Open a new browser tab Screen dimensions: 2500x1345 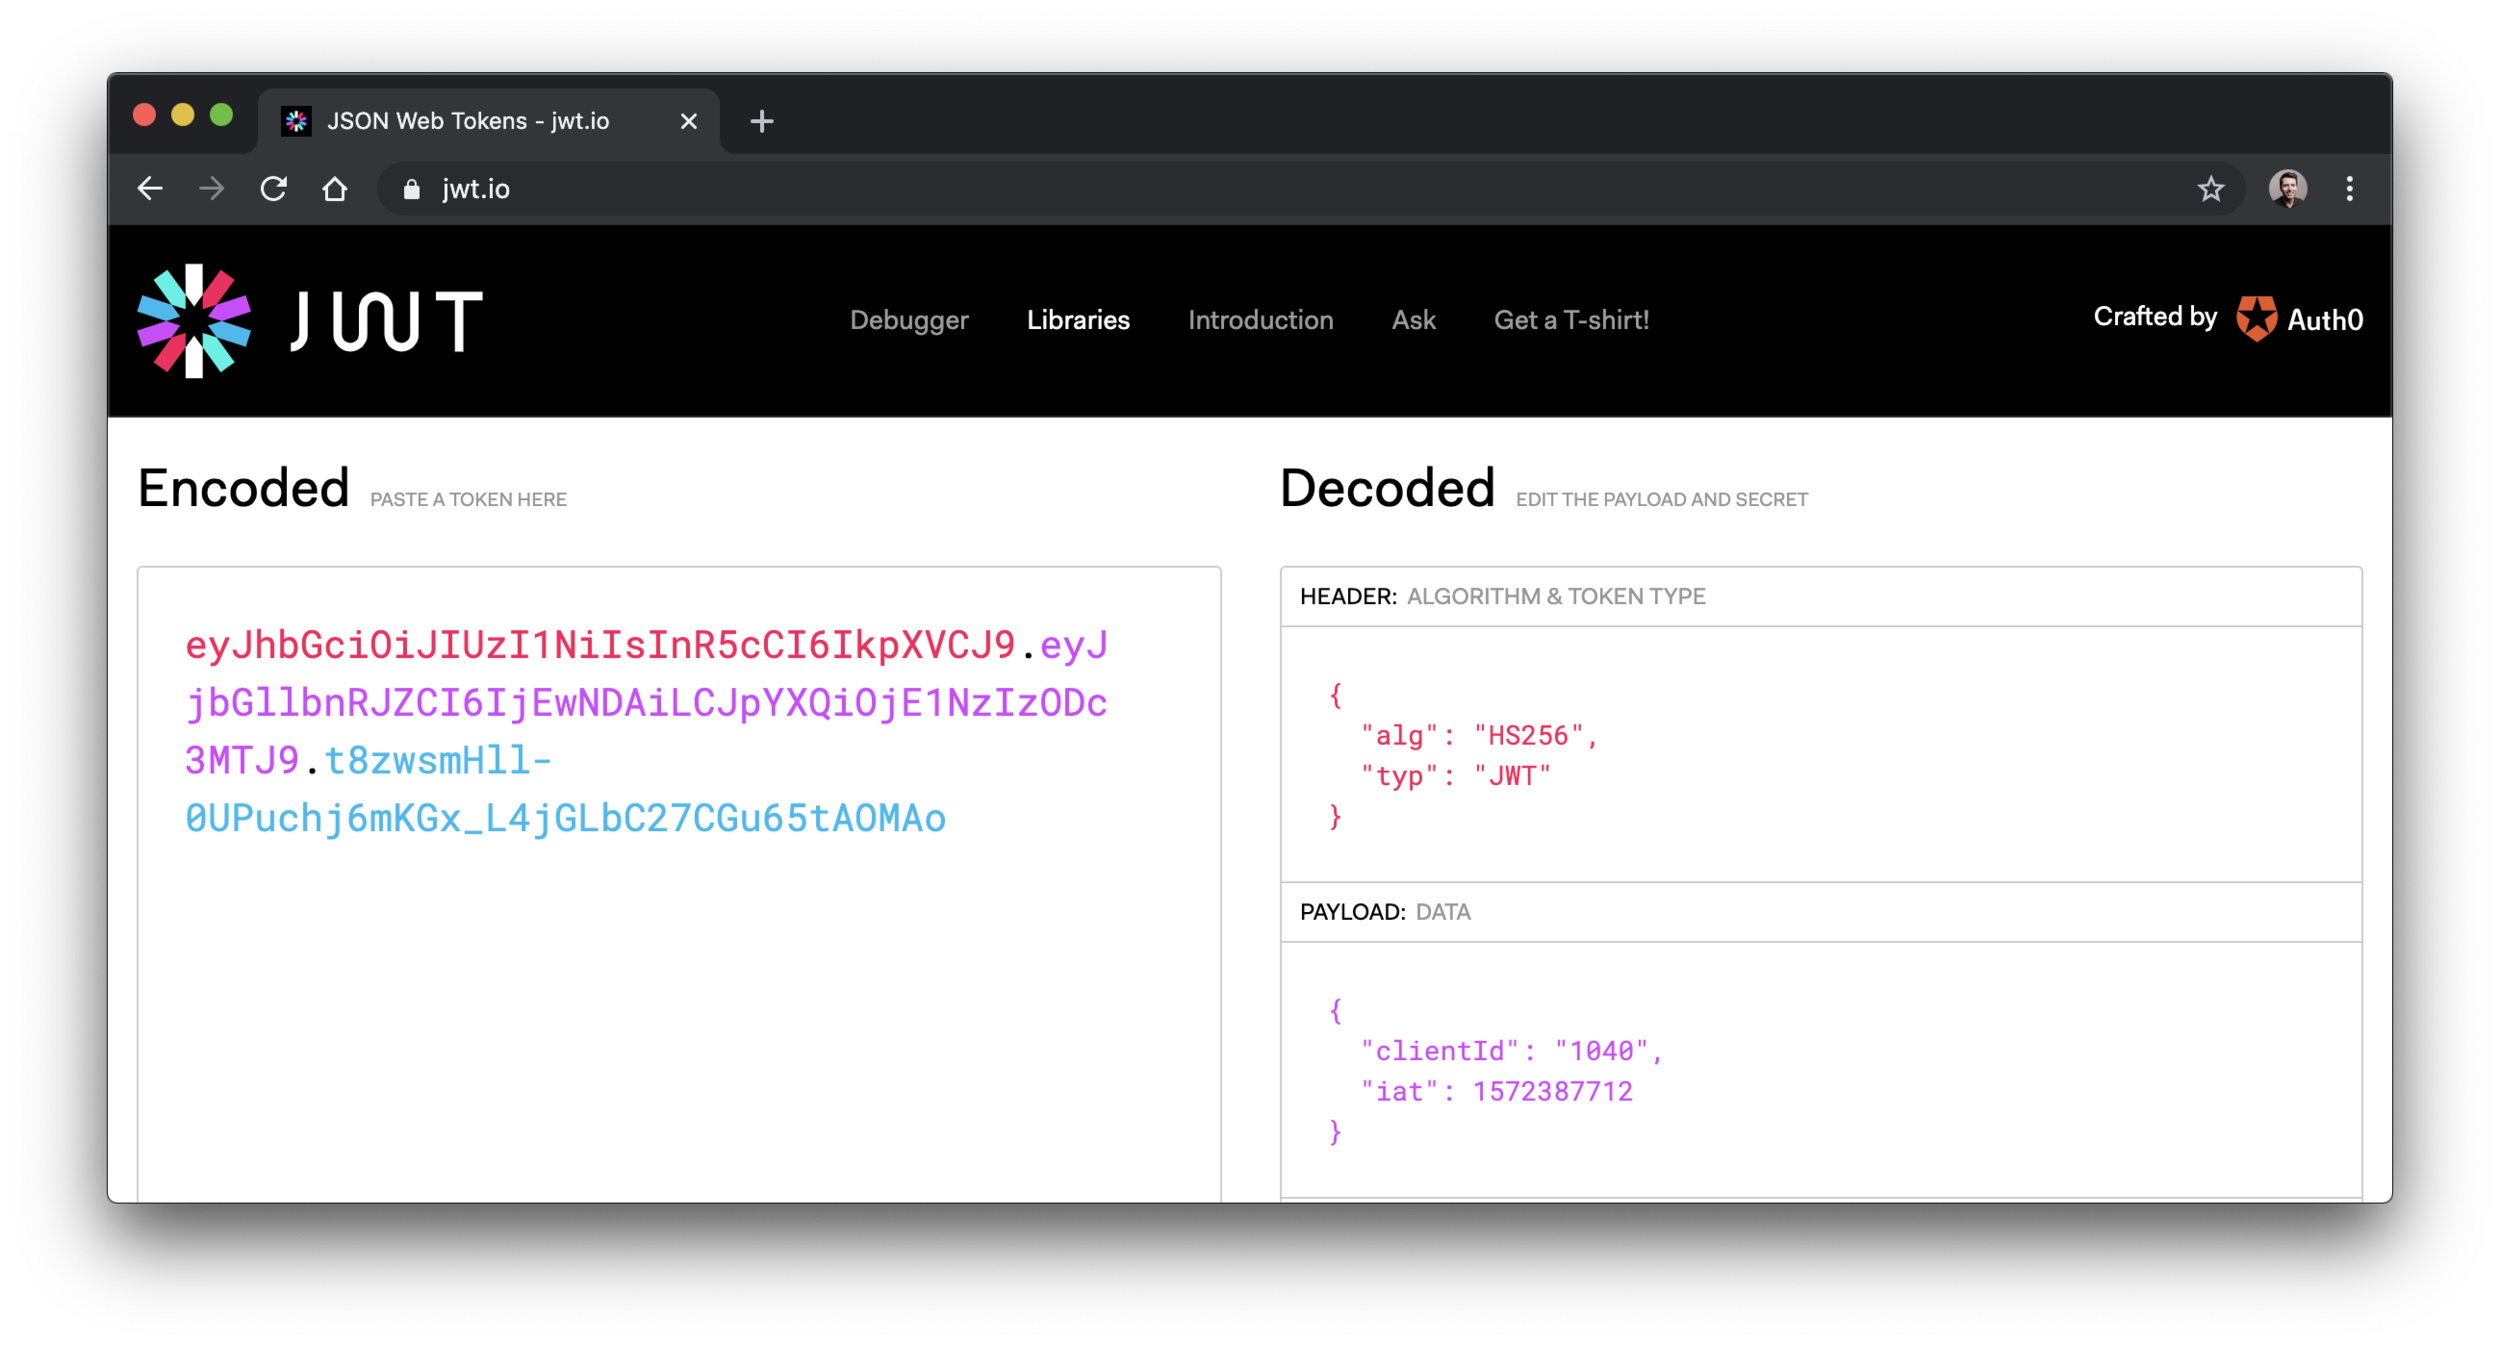(762, 122)
